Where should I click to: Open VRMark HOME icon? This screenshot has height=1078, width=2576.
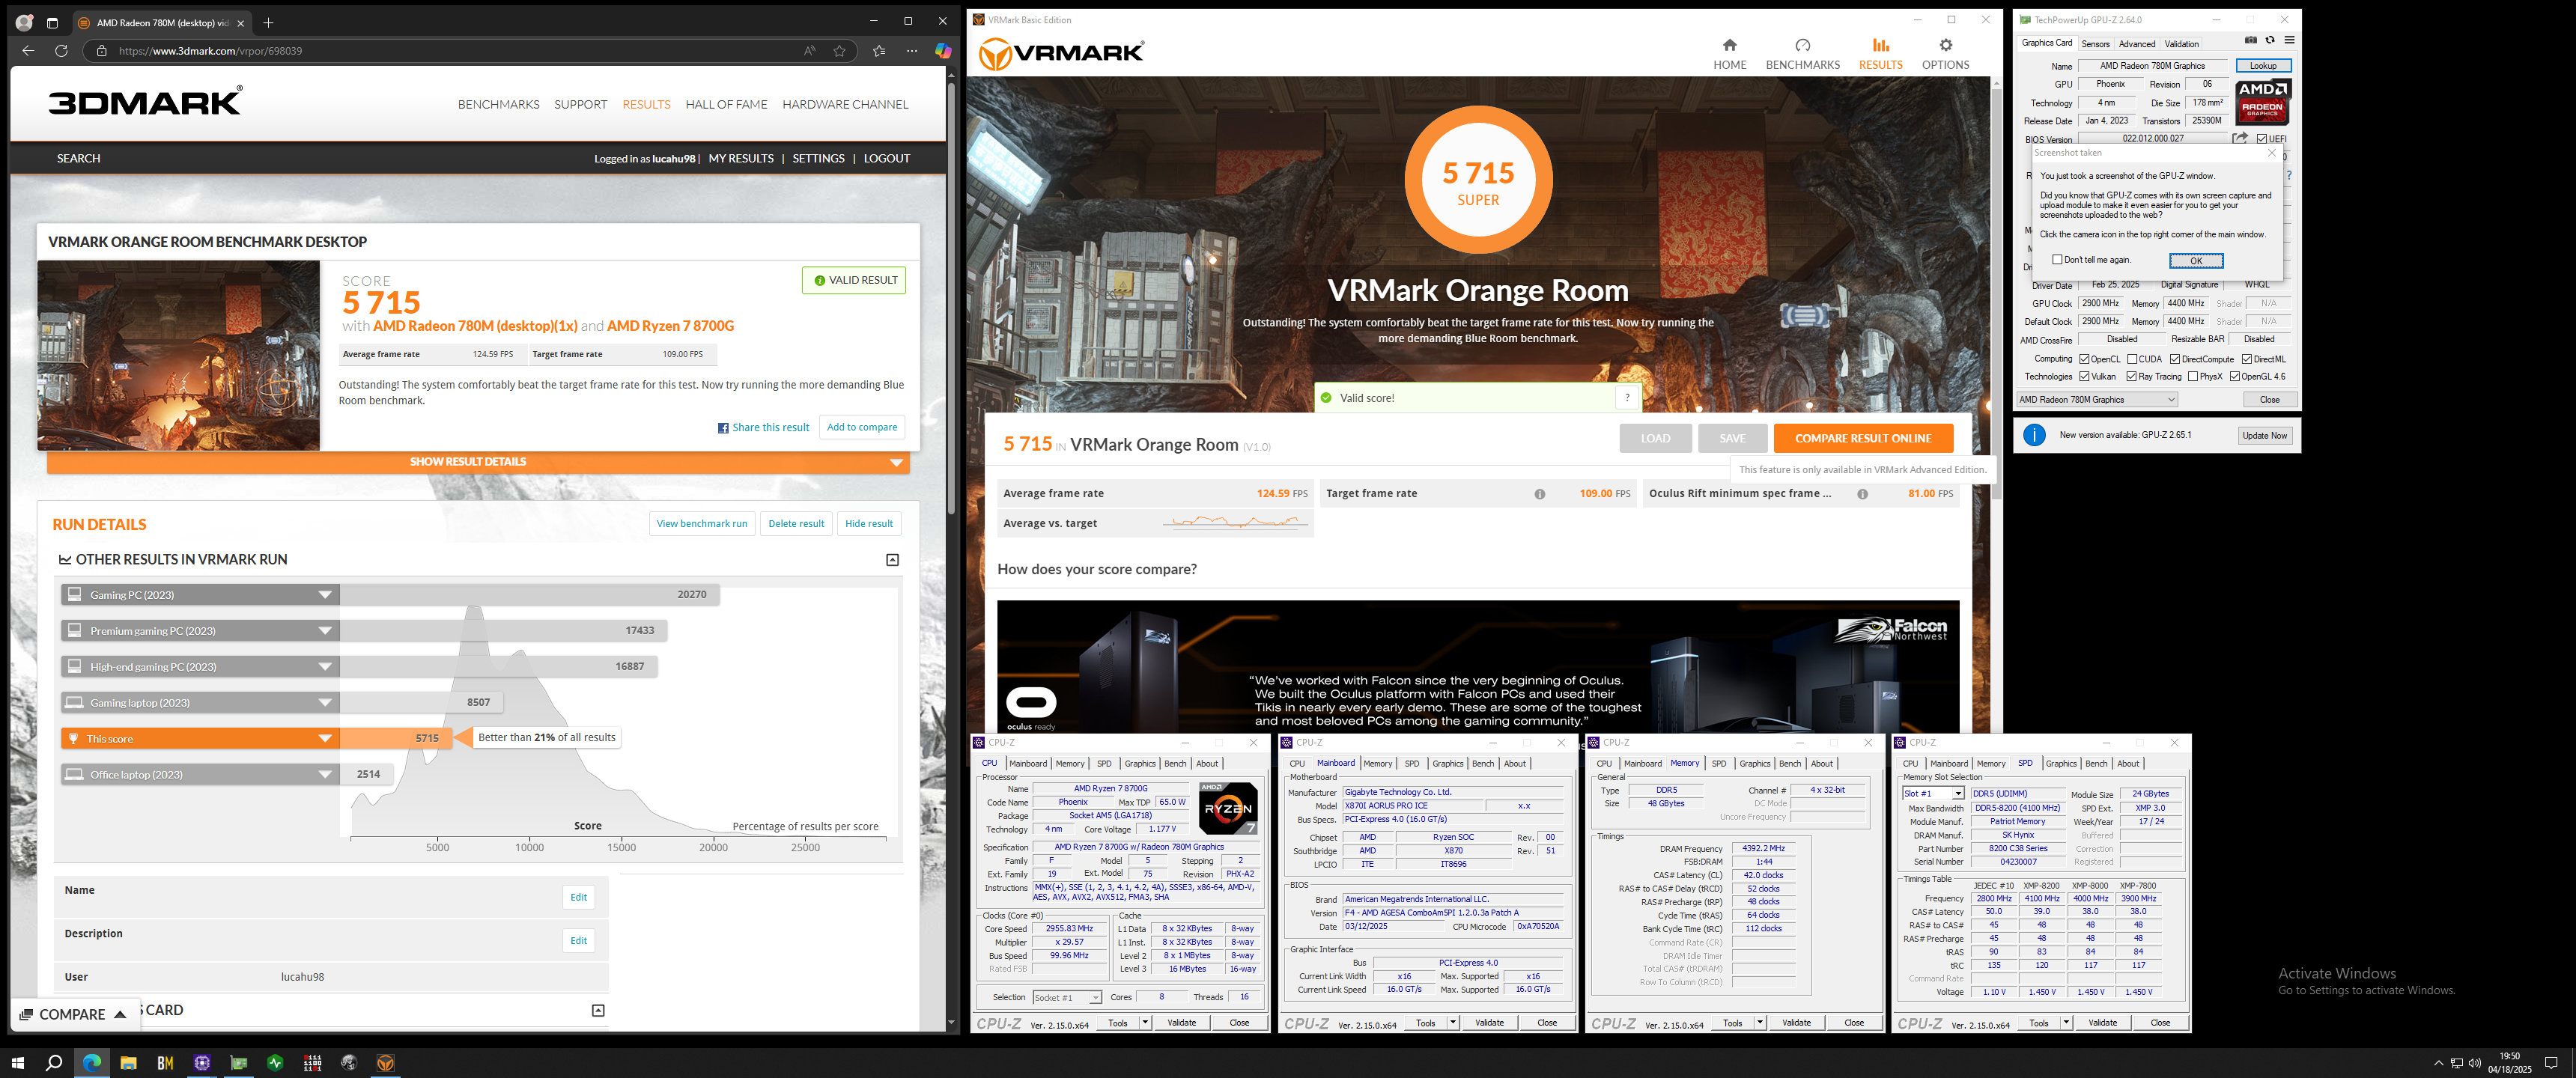(x=1729, y=45)
